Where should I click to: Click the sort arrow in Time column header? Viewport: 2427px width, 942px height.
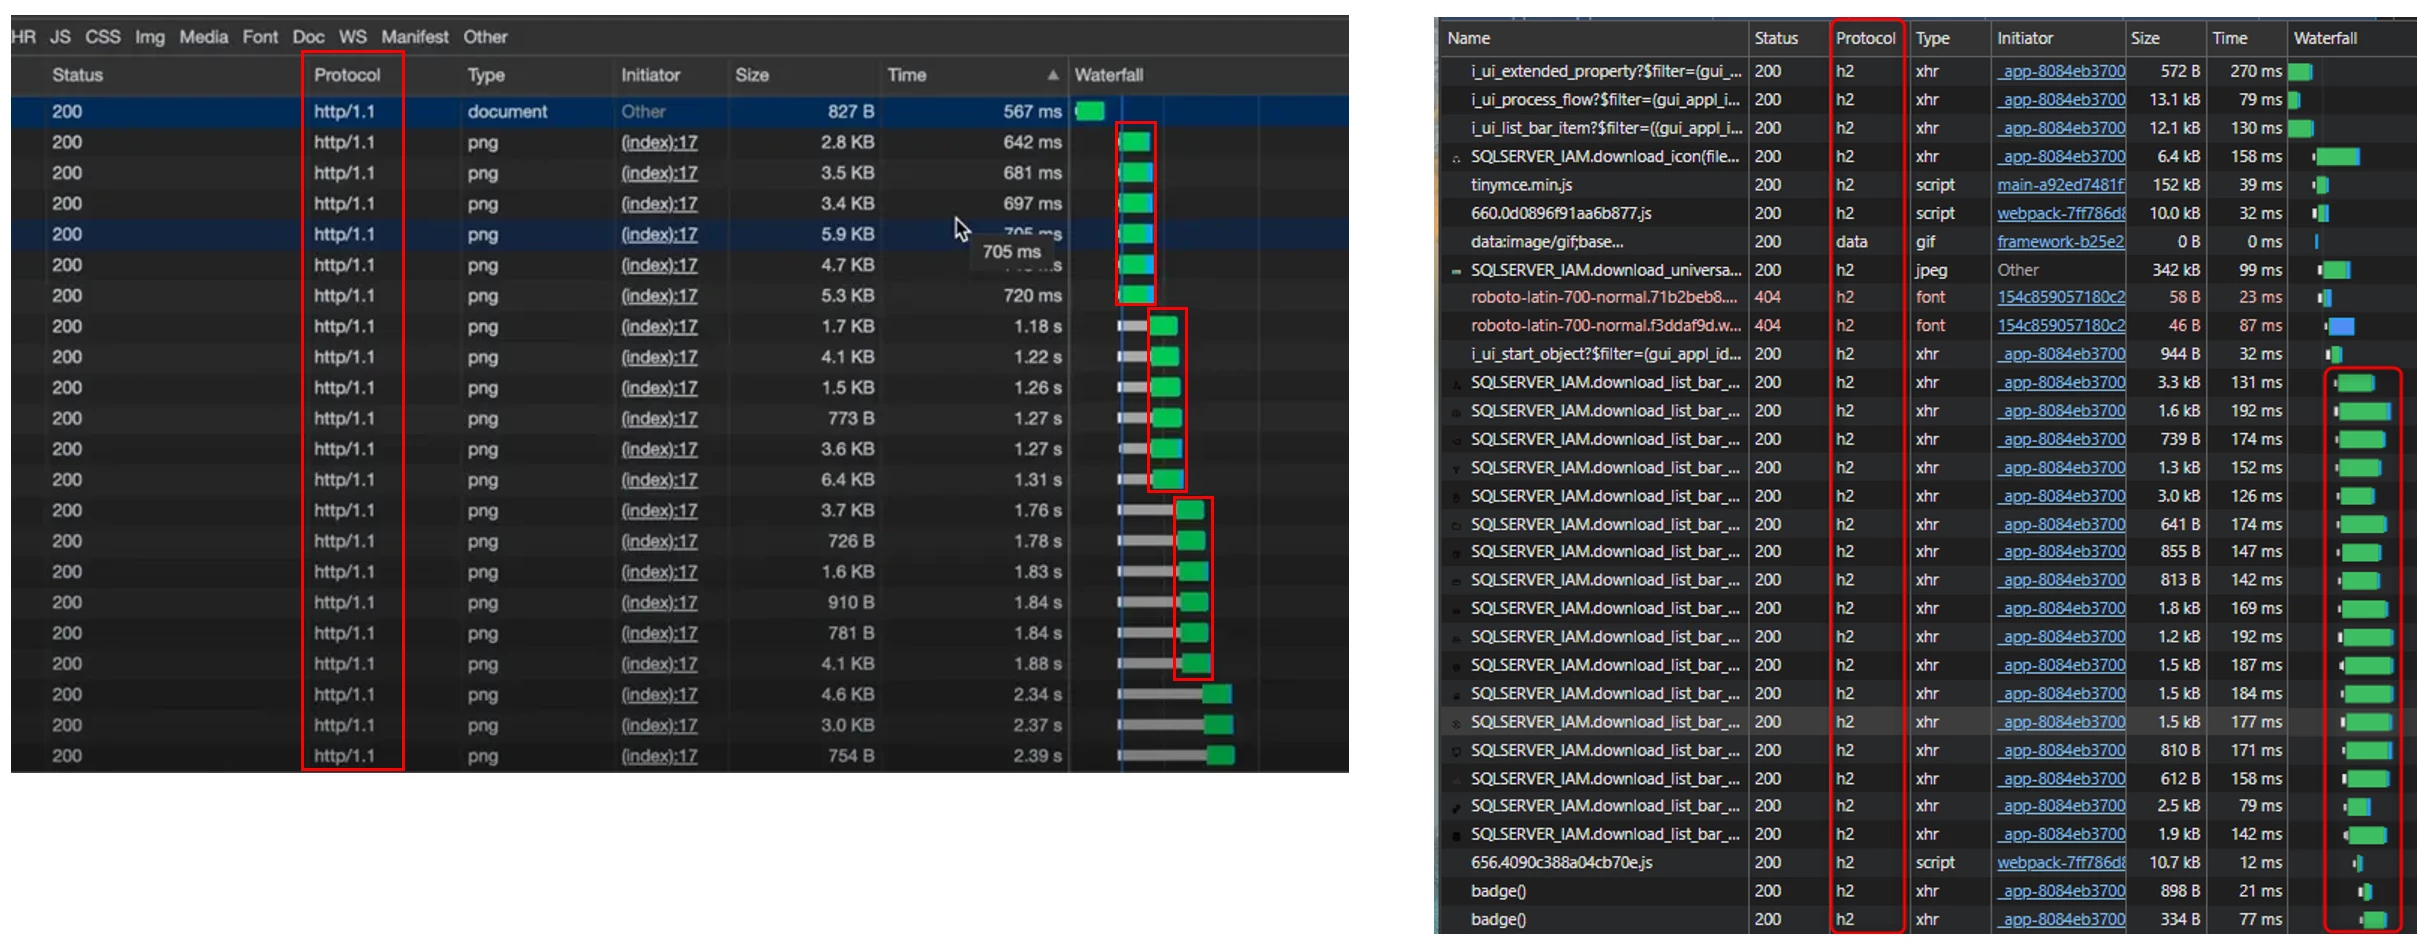1052,75
